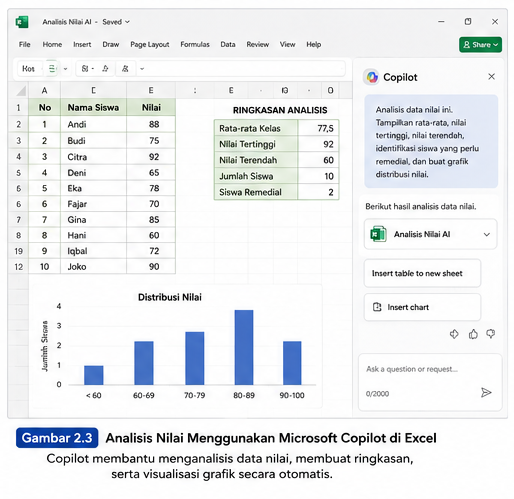Viewport: 514px width, 499px height.
Task: Select the cell containing Fajar
Action: (x=93, y=204)
